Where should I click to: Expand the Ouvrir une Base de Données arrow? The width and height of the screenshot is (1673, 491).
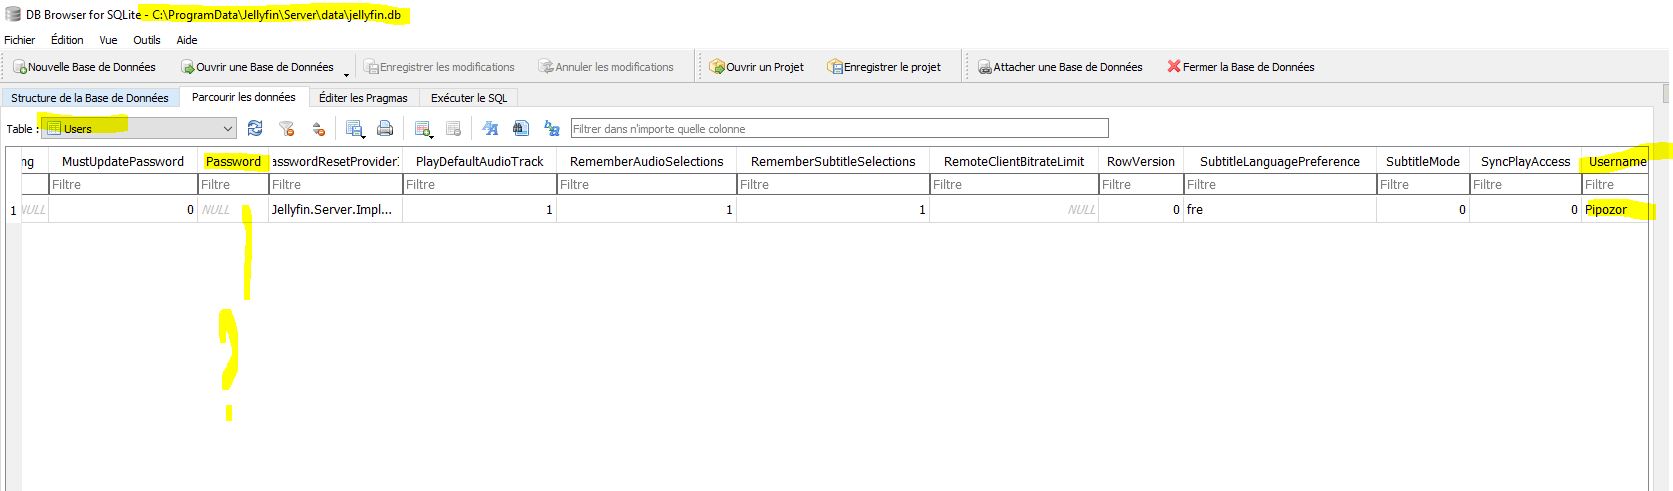(x=346, y=73)
